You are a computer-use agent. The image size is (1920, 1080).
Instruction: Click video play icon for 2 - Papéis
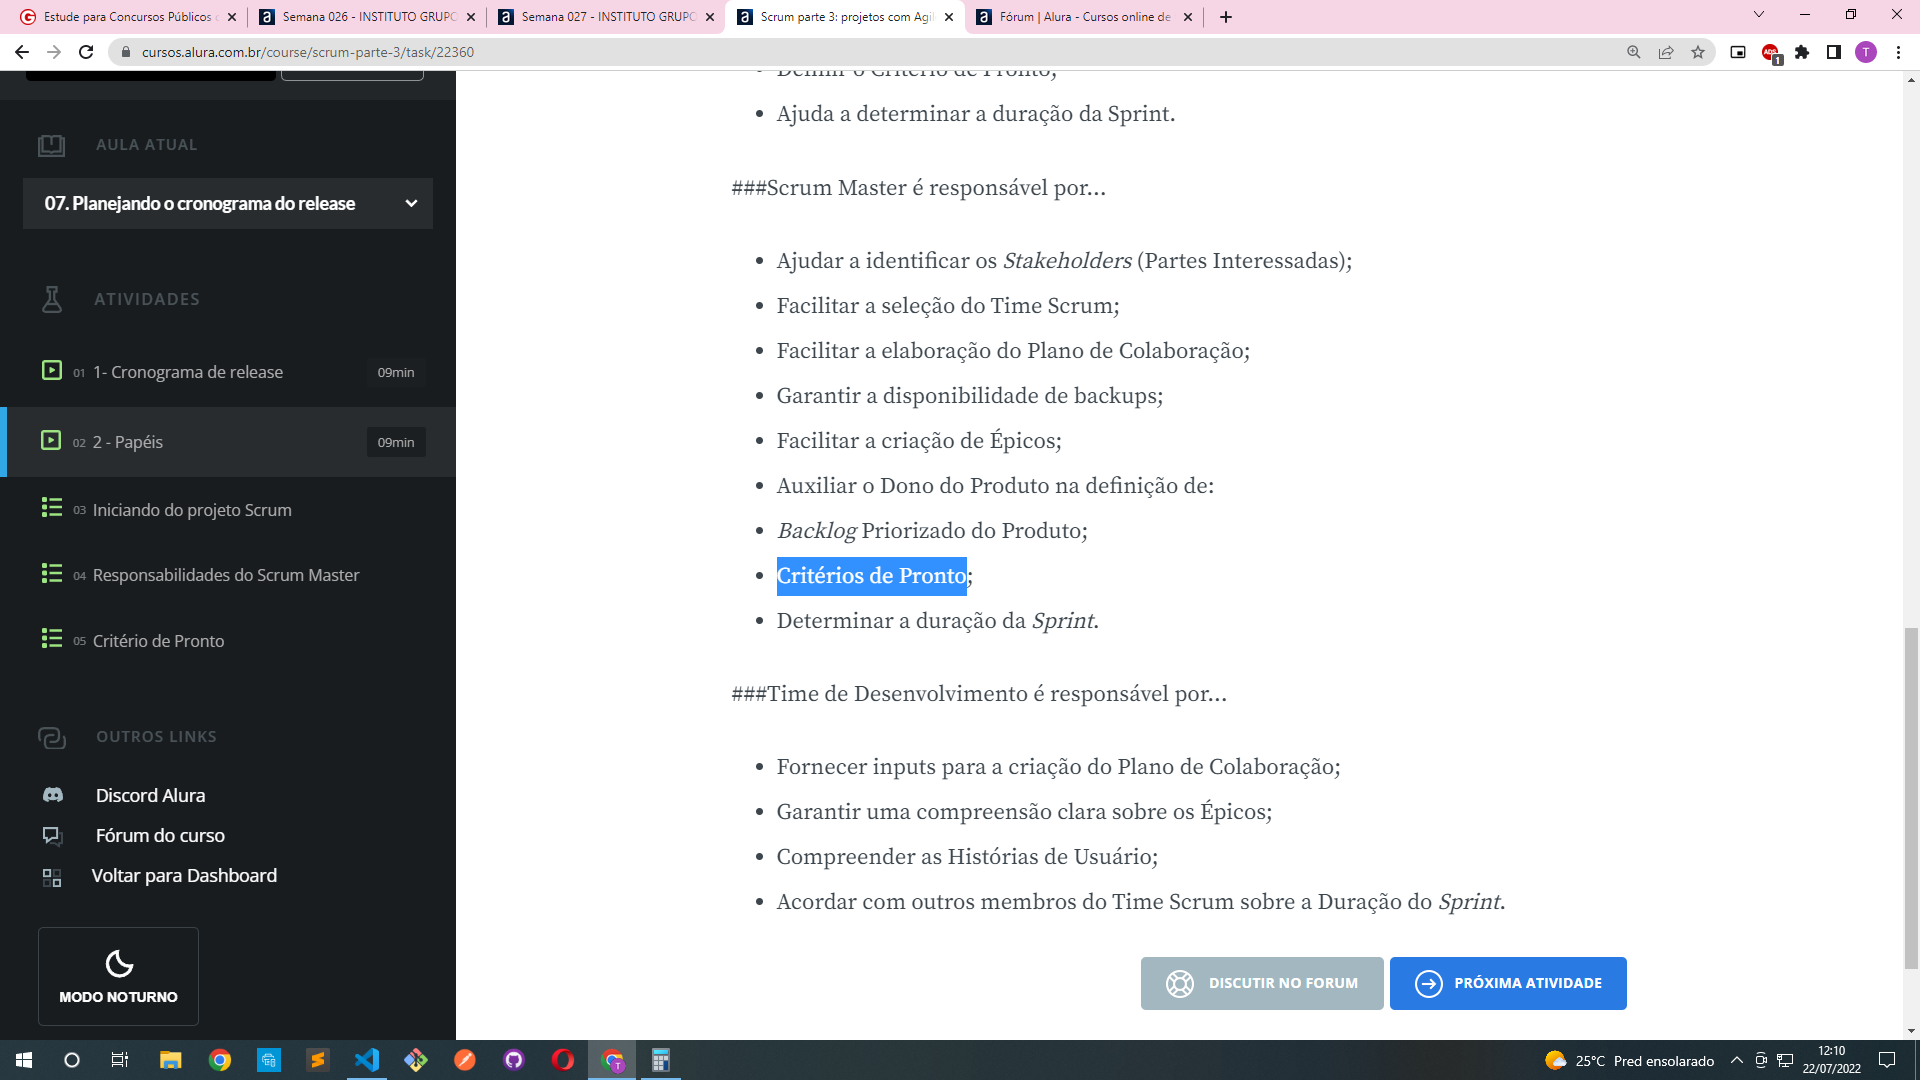click(51, 440)
